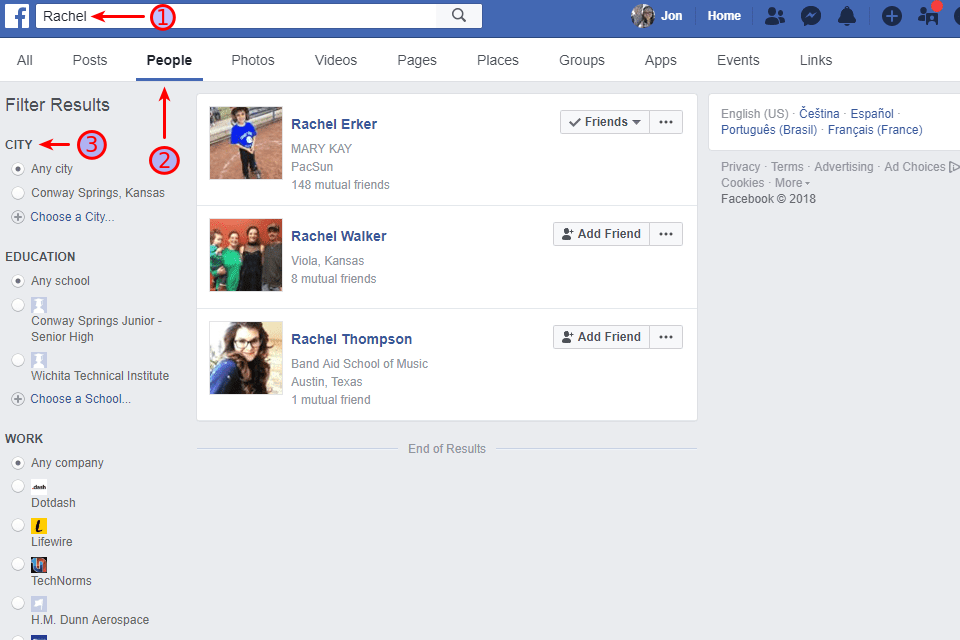
Task: Switch to the Pages tab
Action: pos(417,60)
